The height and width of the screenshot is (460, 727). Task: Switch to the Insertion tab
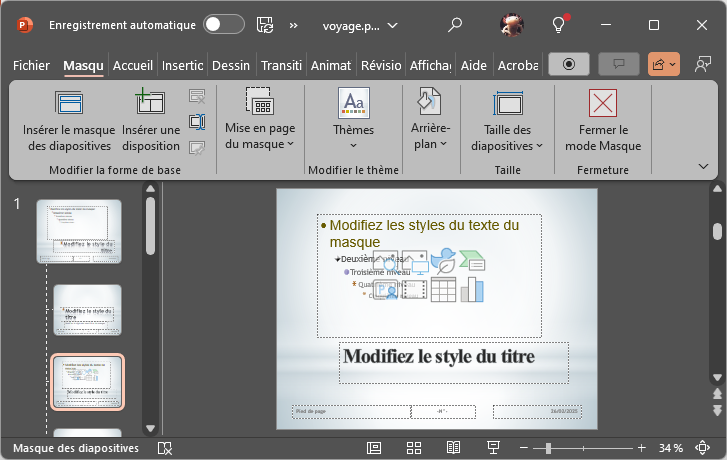(182, 65)
